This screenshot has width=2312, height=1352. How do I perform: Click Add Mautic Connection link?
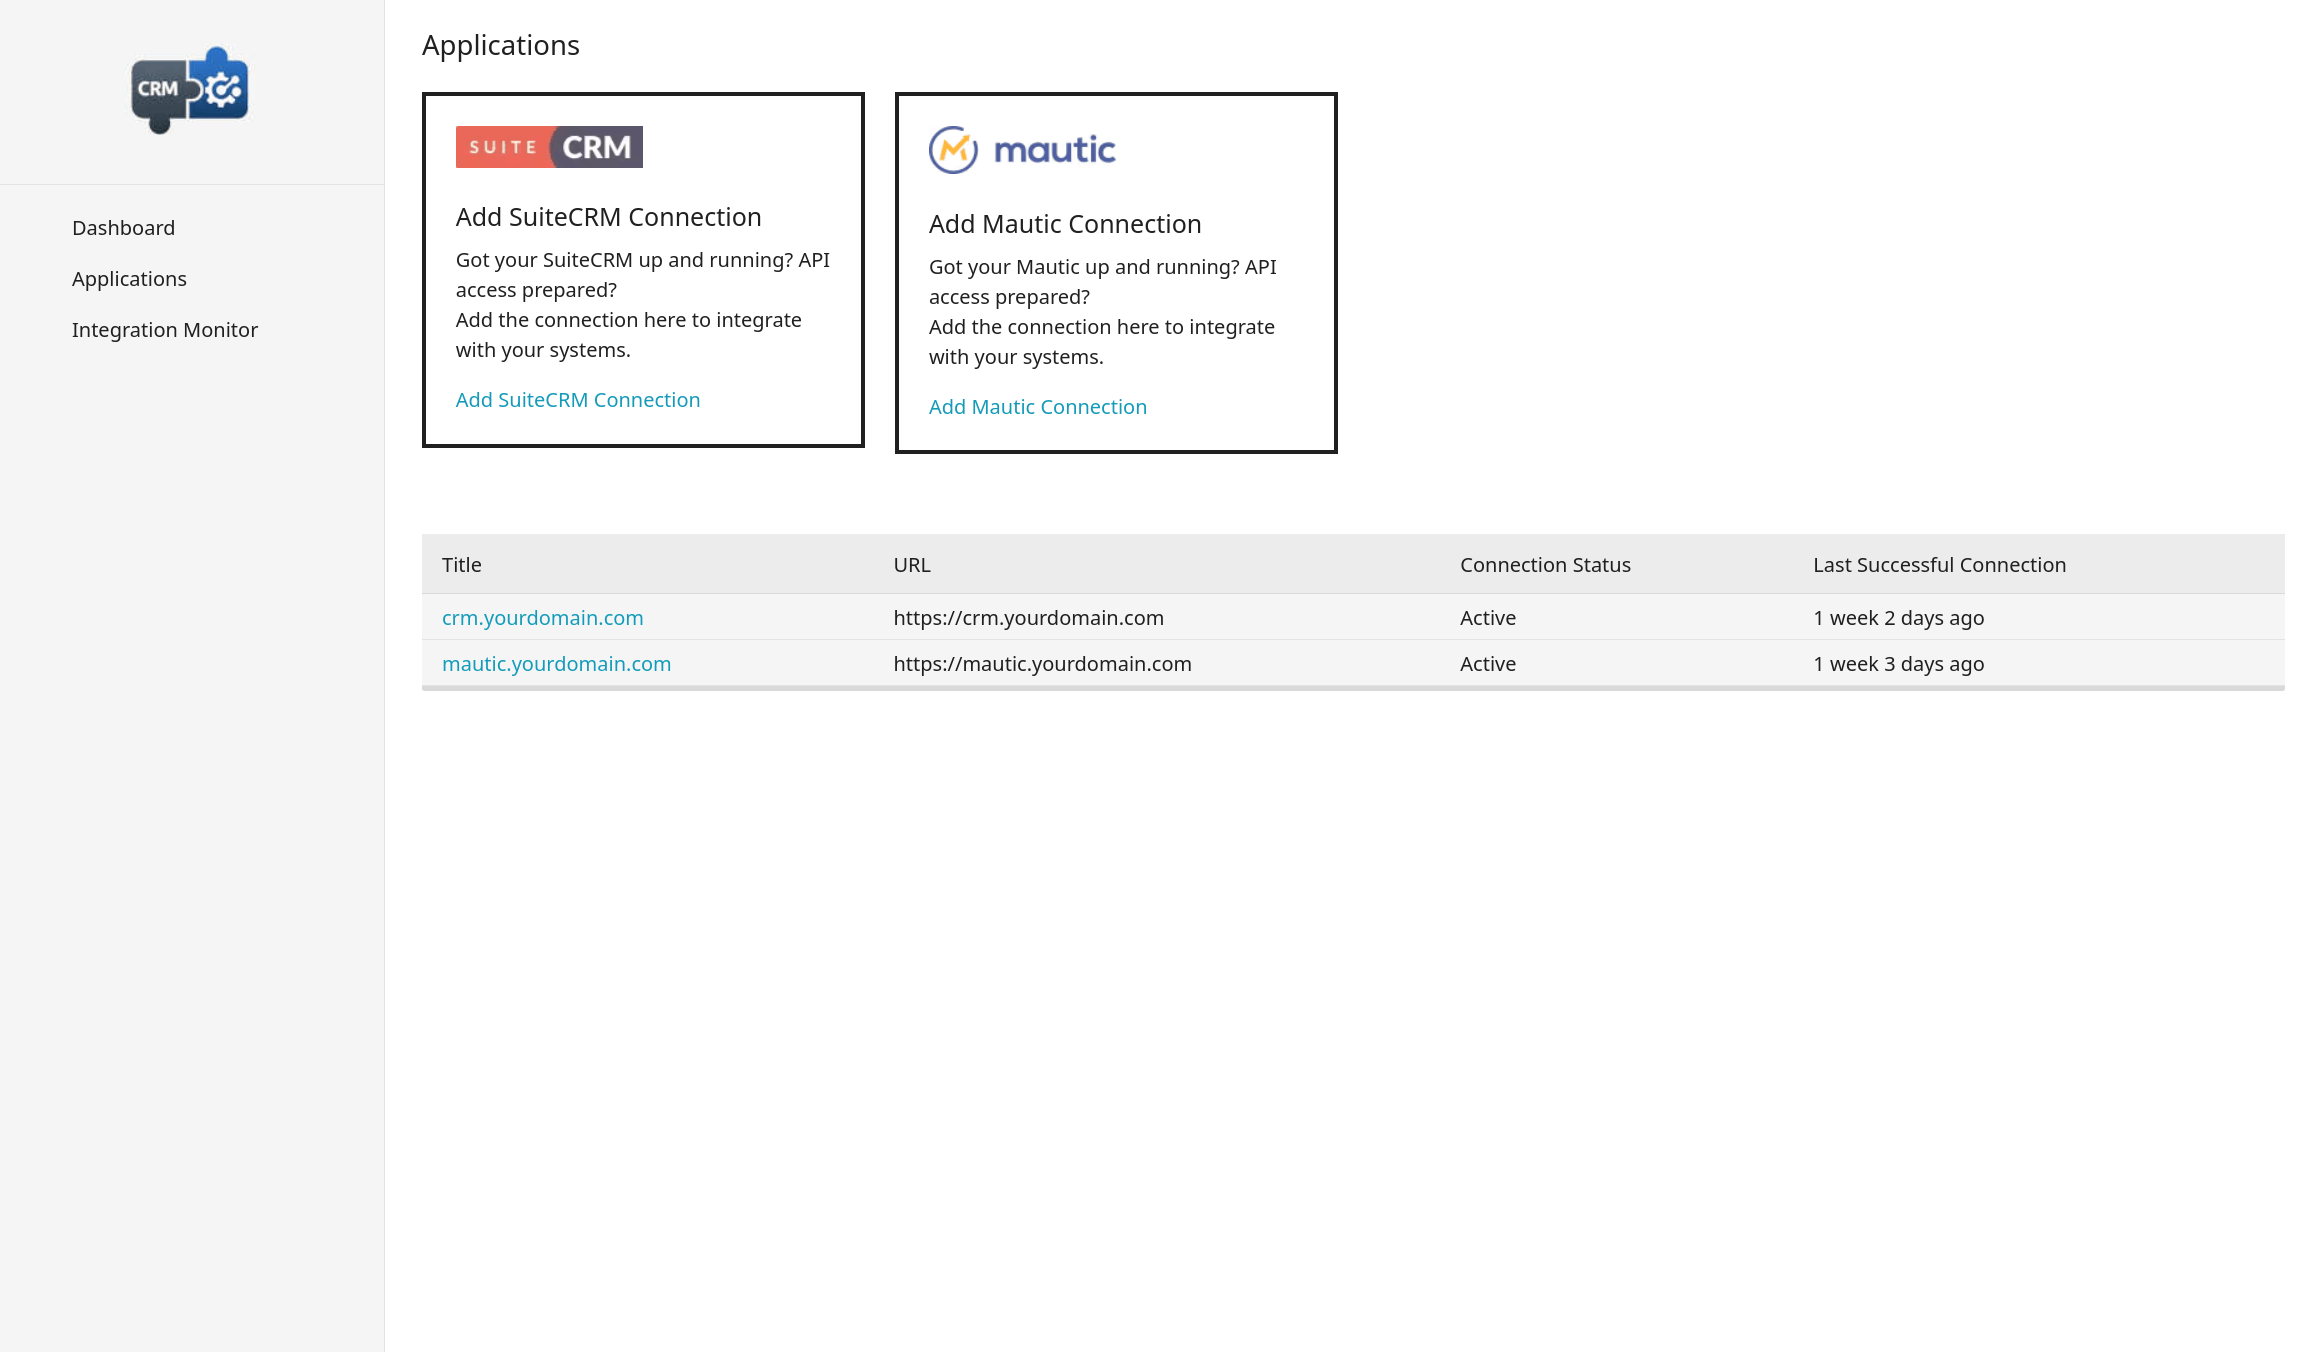1037,407
